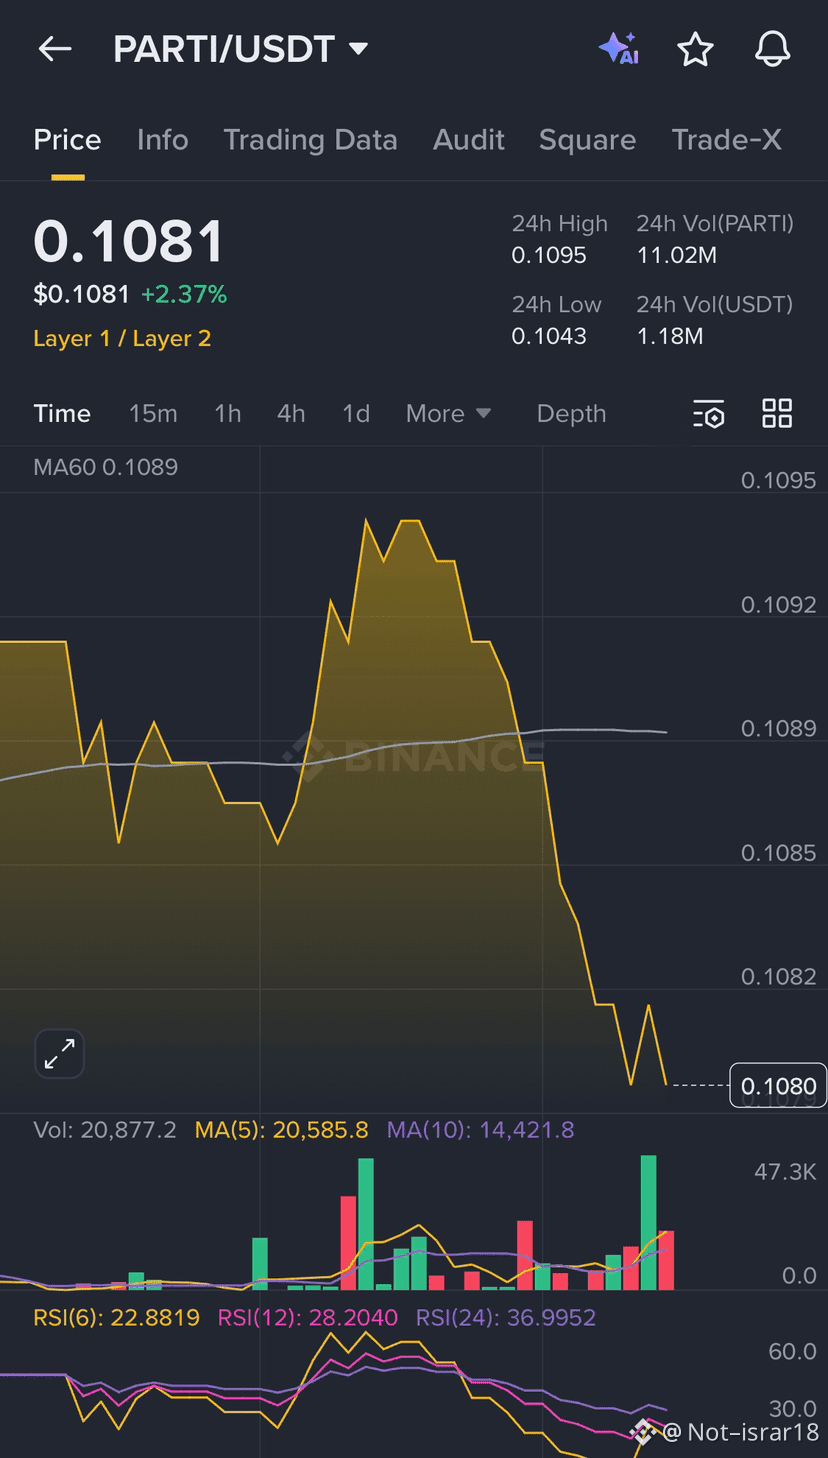Select the 15m interval
The width and height of the screenshot is (828, 1458).
153,414
